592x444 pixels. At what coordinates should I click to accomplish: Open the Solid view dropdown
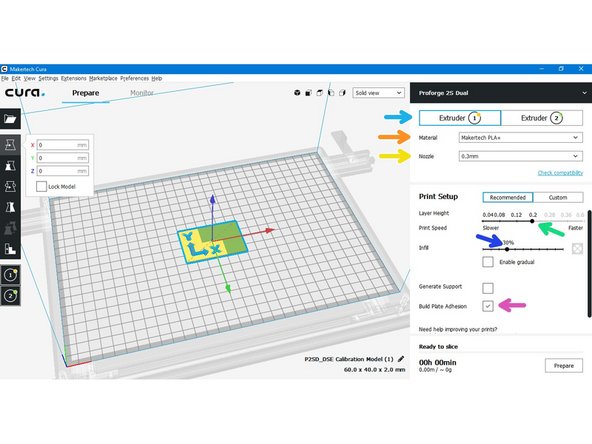coord(378,93)
